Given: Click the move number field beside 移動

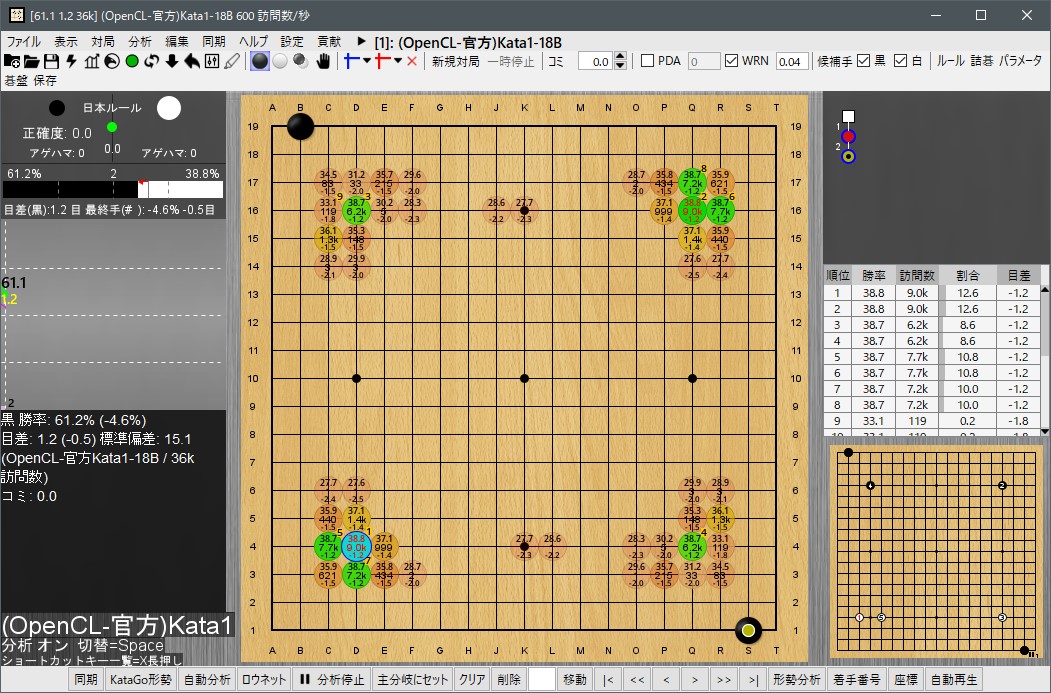Looking at the screenshot, I should [x=542, y=679].
